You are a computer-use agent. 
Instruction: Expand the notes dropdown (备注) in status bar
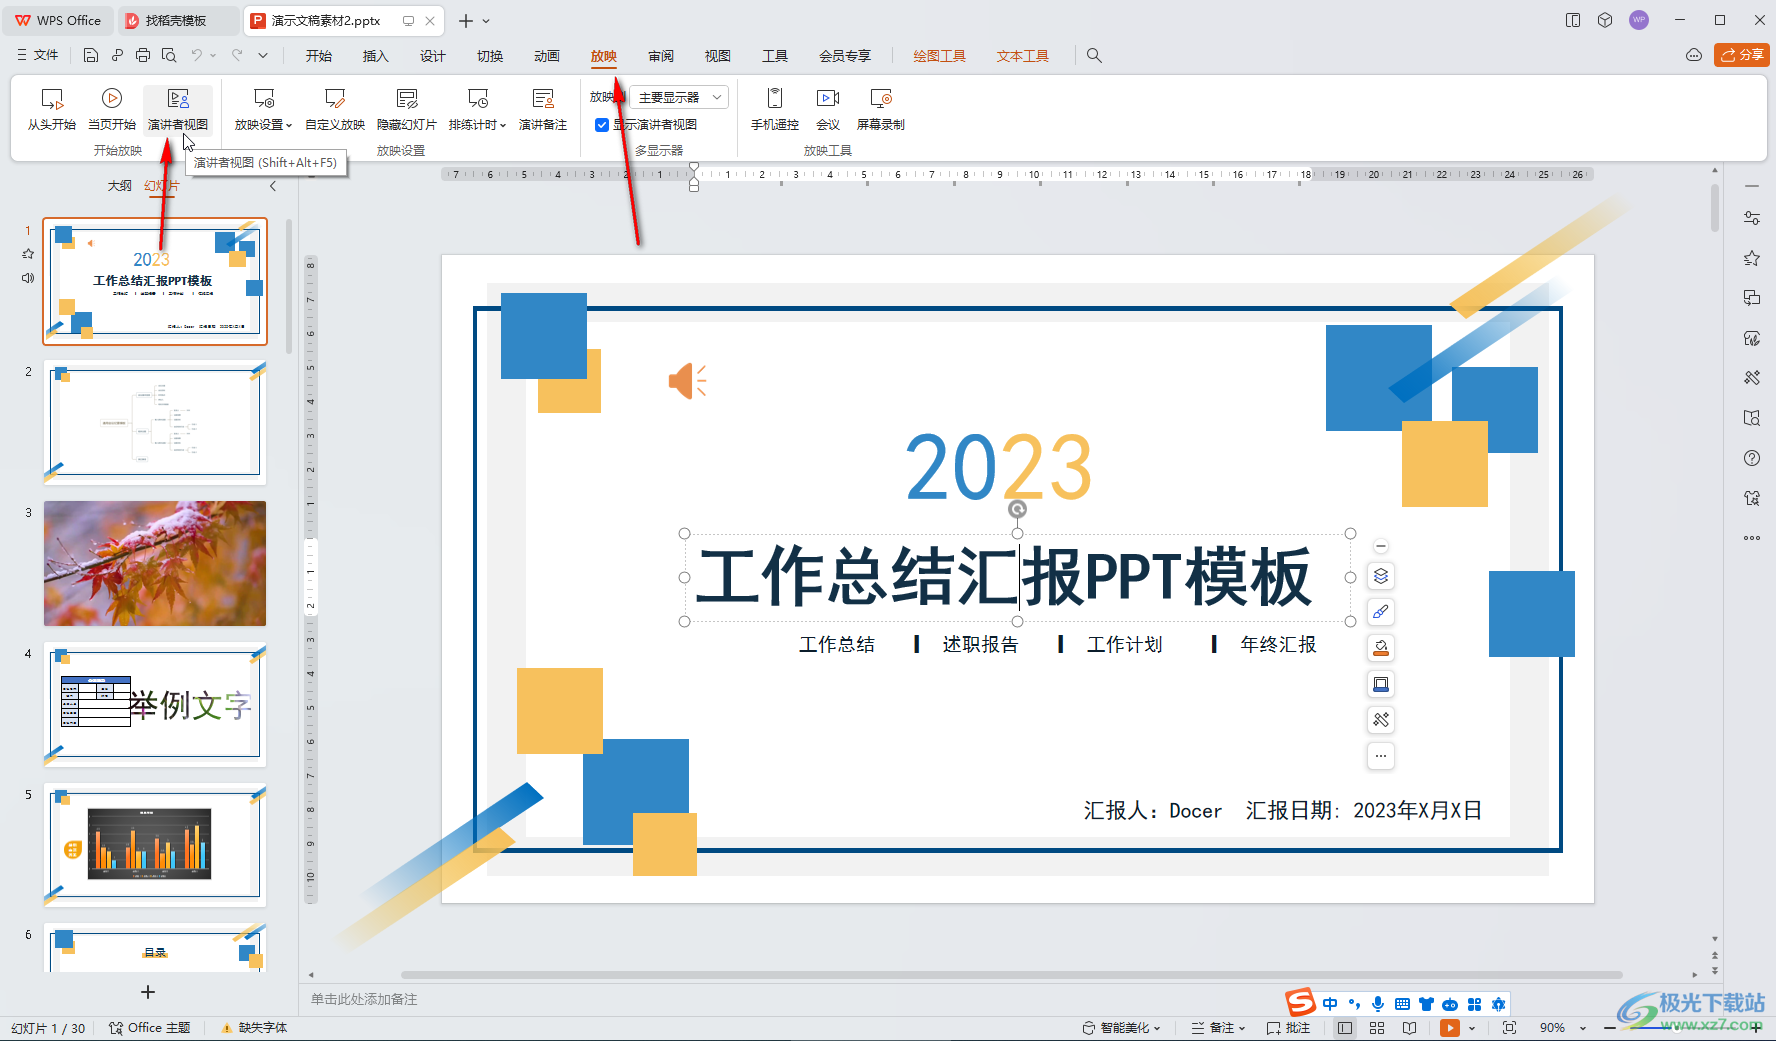1219,1028
